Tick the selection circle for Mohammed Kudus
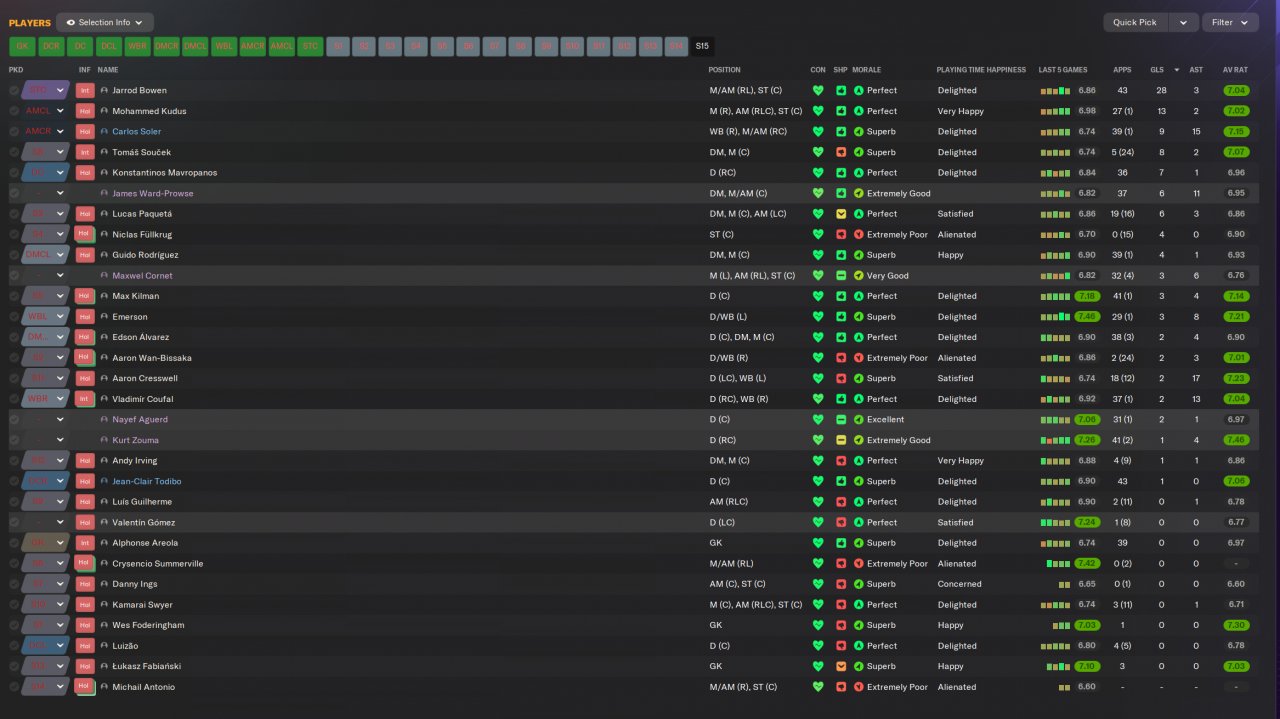 pyautogui.click(x=14, y=111)
